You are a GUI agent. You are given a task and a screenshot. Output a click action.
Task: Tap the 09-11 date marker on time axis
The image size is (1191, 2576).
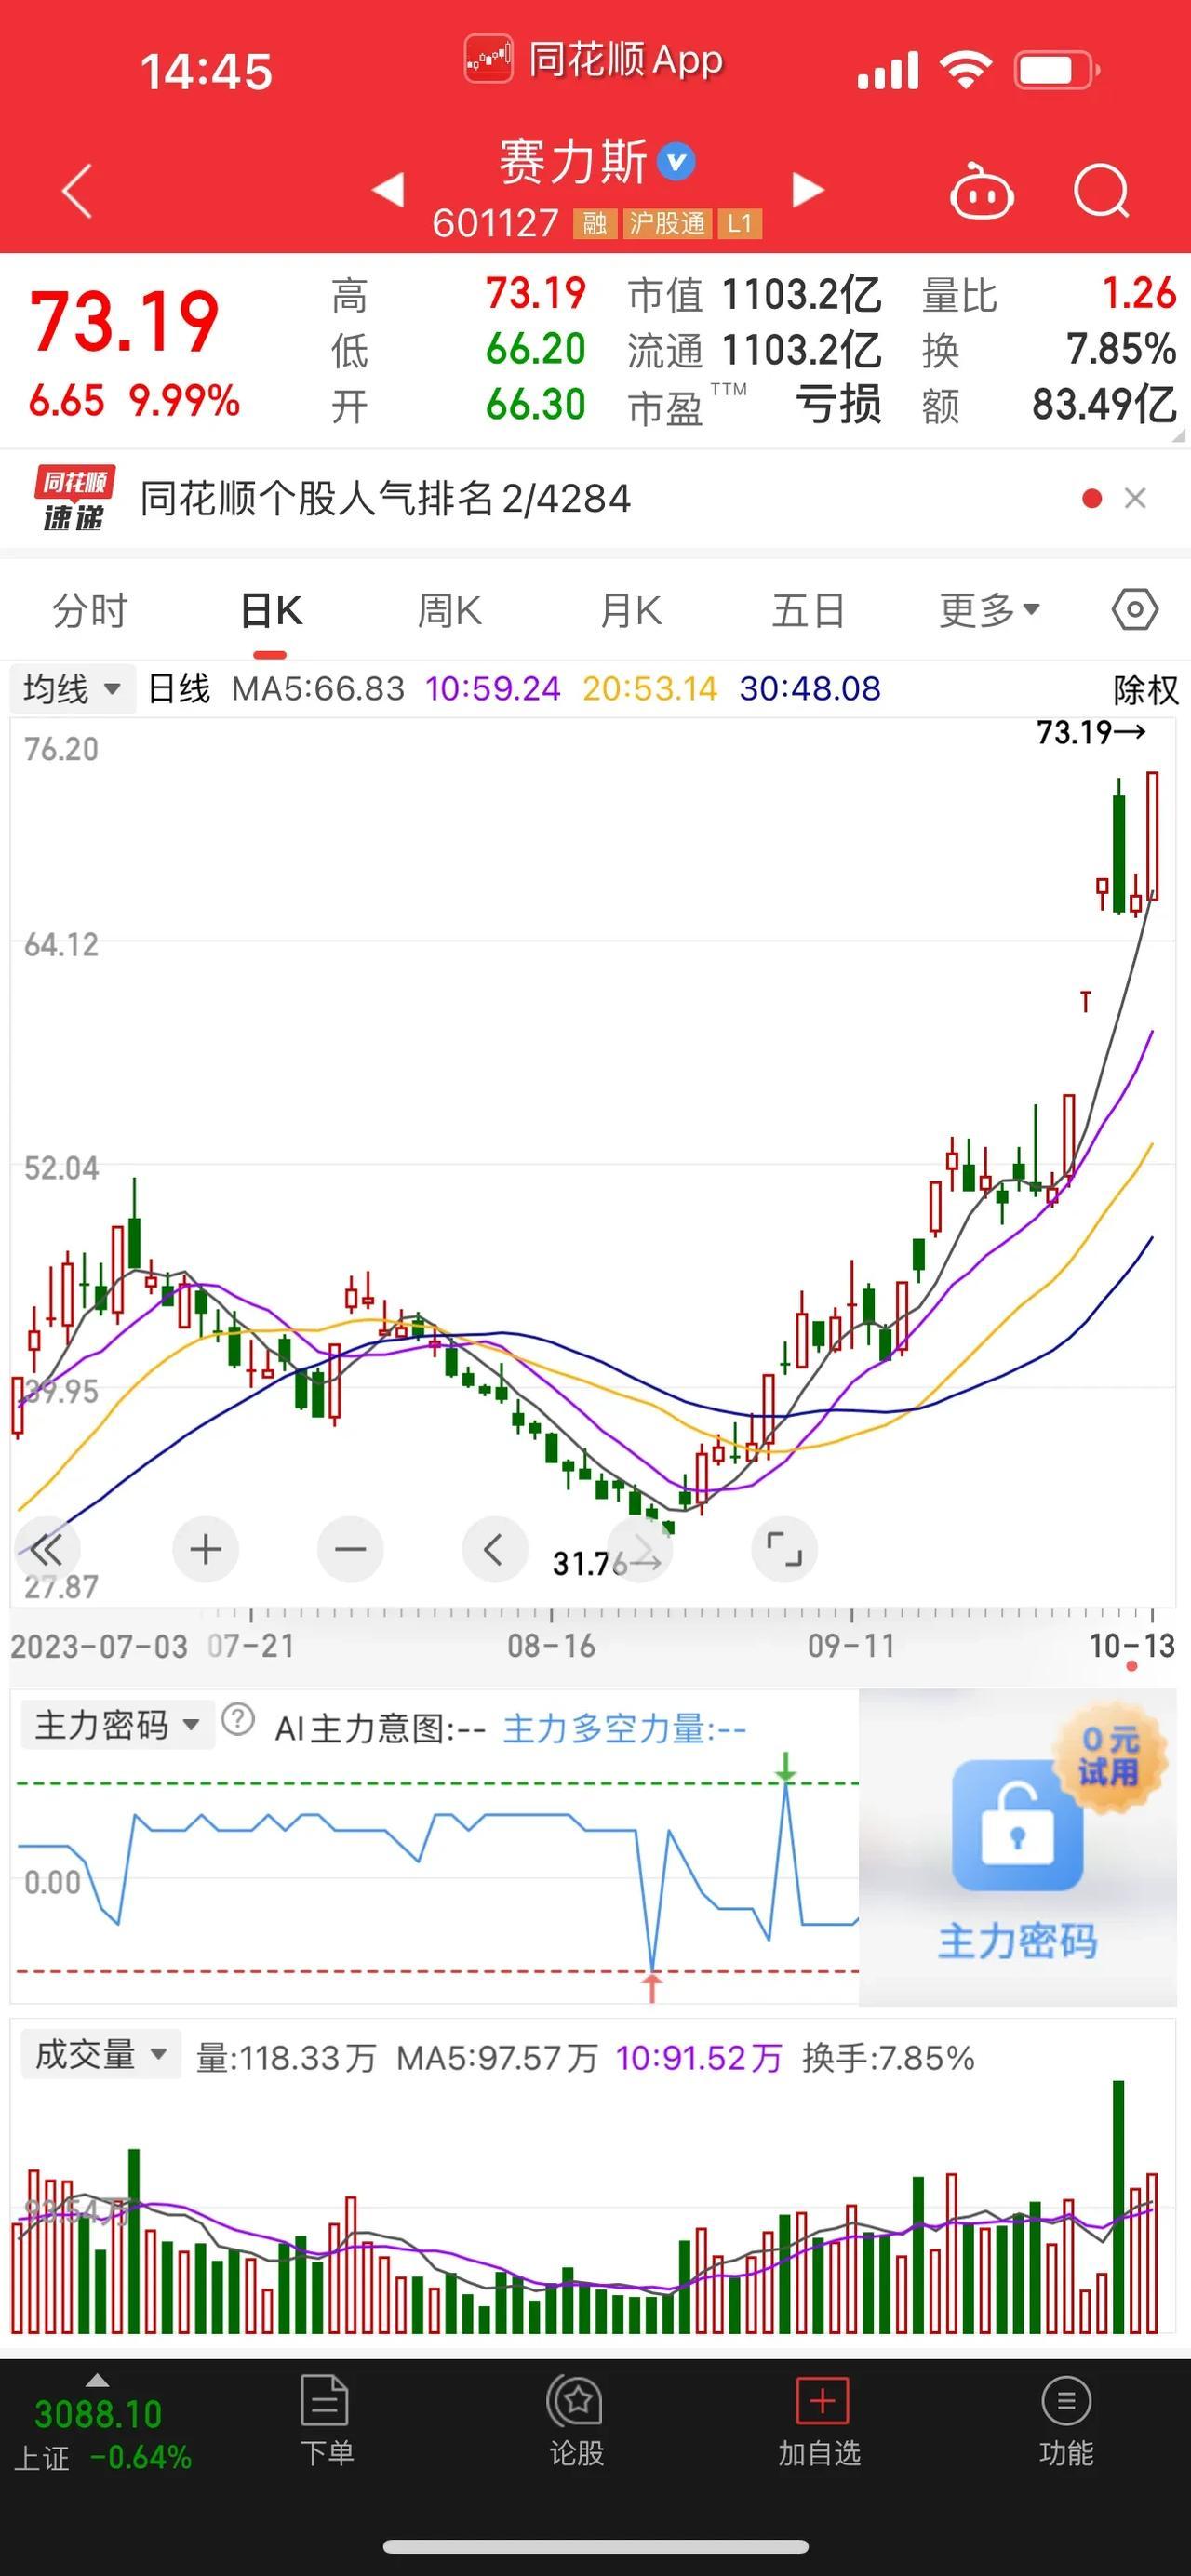pyautogui.click(x=851, y=1645)
